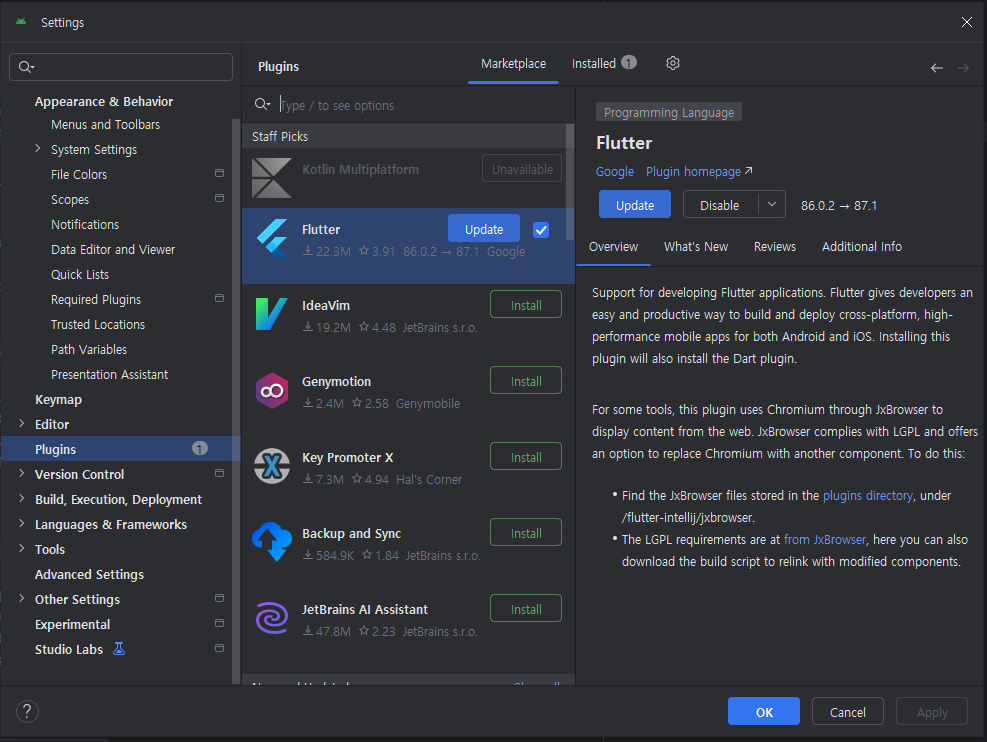Viewport: 987px width, 742px height.
Task: Click the Android Studio logo in title bar
Action: [21, 21]
